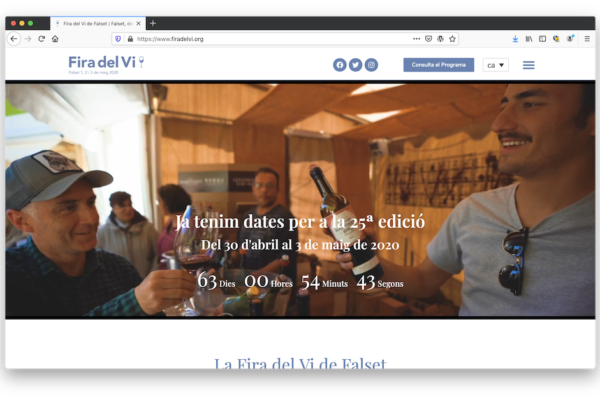The height and width of the screenshot is (400, 600).
Task: Open the Firefox library icon
Action: click(x=529, y=39)
